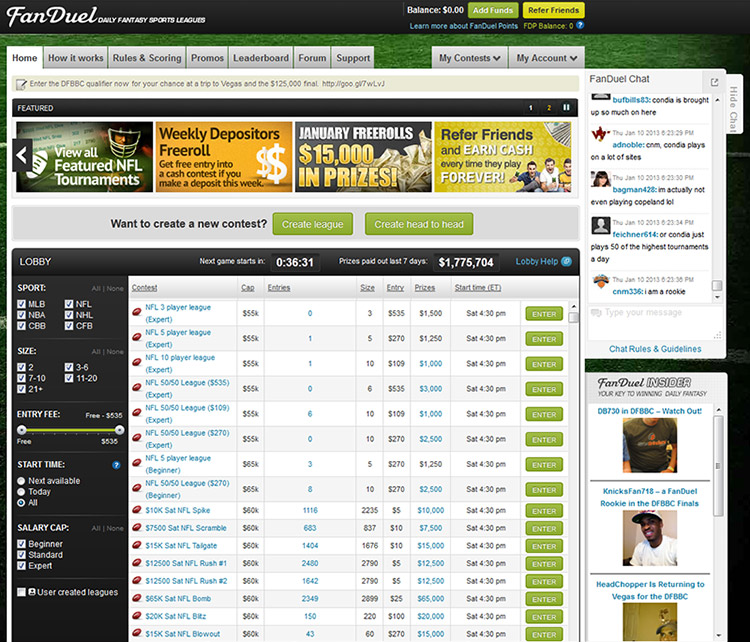The width and height of the screenshot is (750, 642).
Task: Toggle the CBB sport checkbox
Action: pyautogui.click(x=21, y=326)
